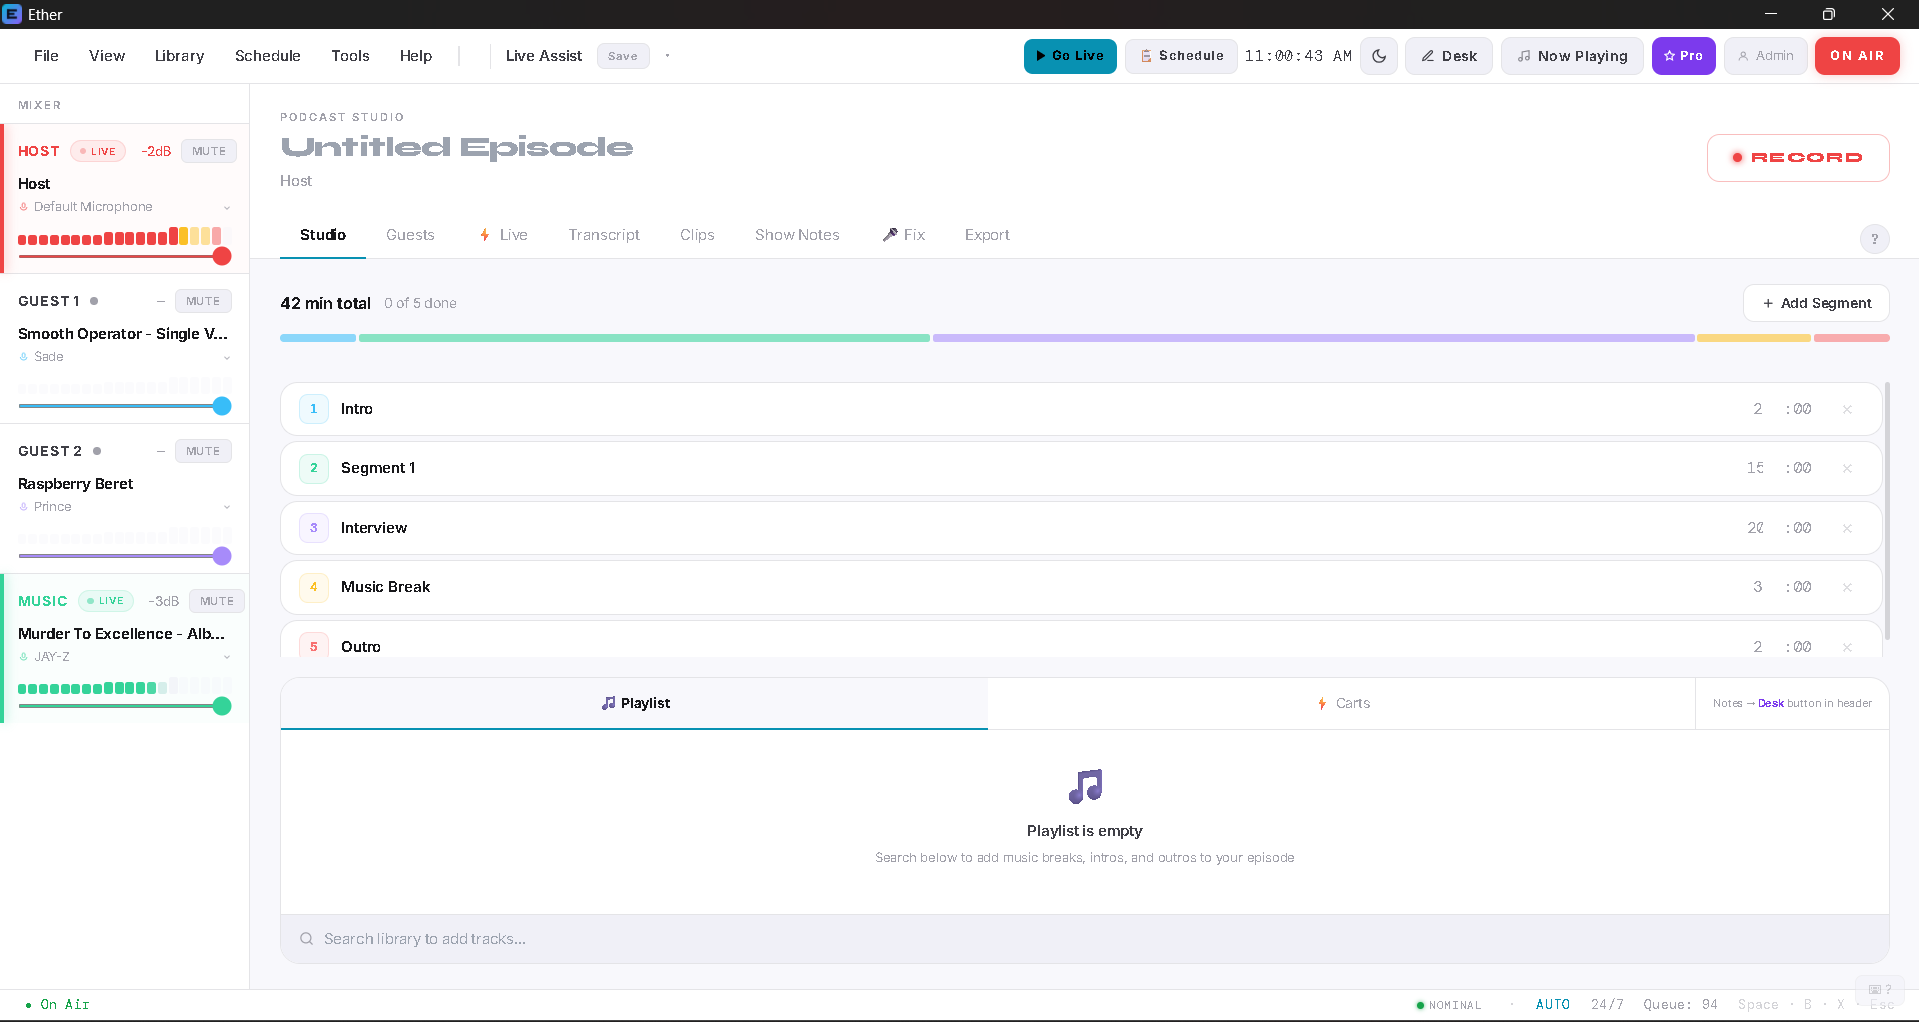Click the Interview number badge 3
The height and width of the screenshot is (1022, 1919).
[314, 528]
